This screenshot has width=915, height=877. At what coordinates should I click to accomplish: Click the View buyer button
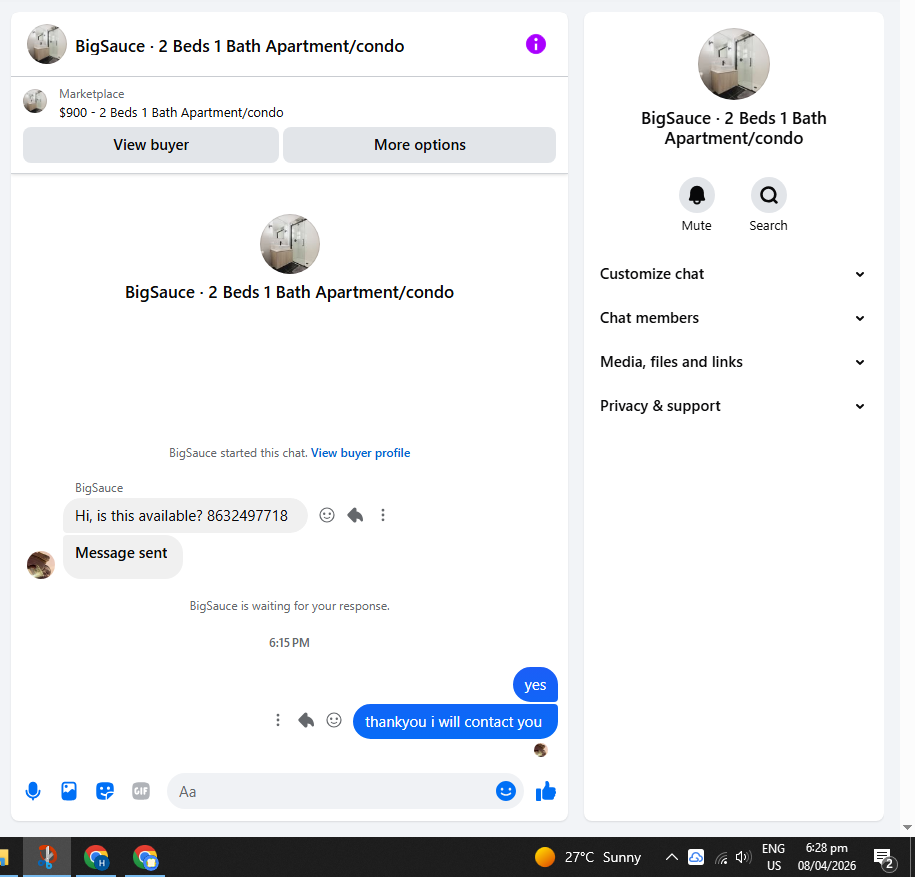151,145
